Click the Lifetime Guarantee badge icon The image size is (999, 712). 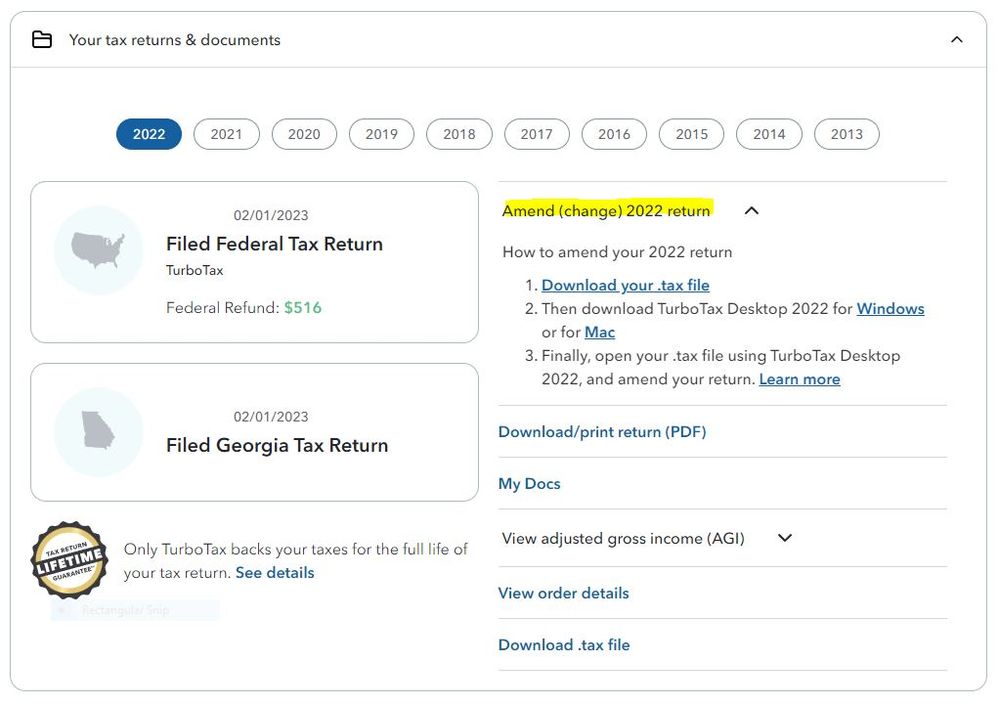(69, 560)
